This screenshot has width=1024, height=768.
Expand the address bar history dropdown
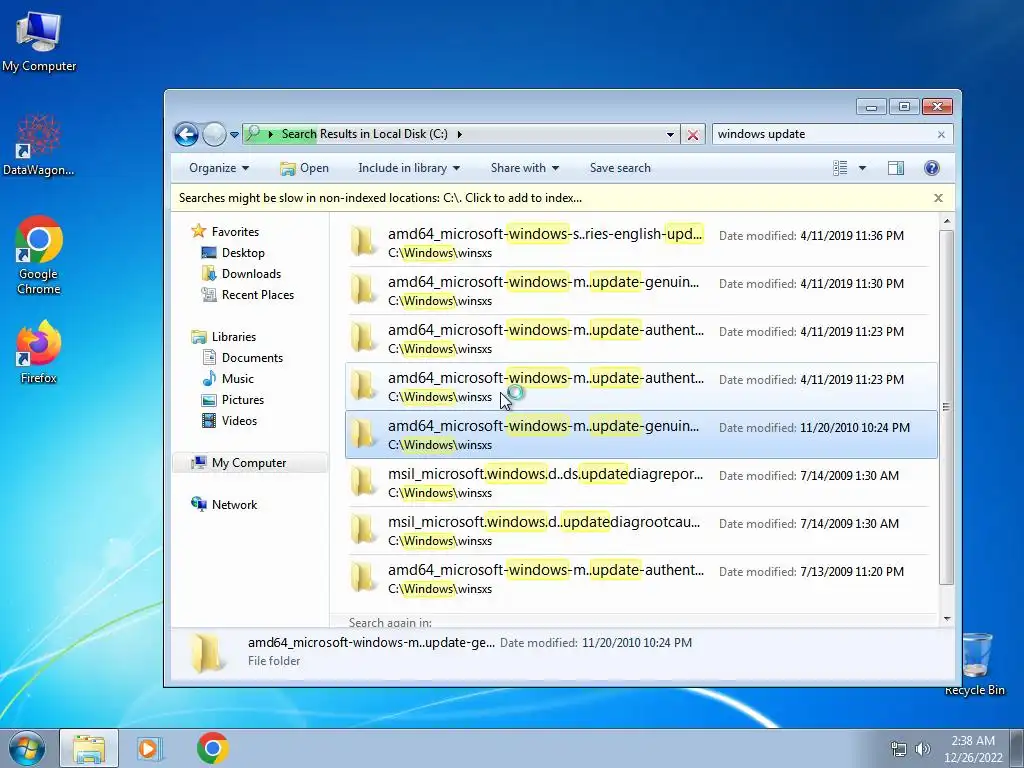(670, 135)
